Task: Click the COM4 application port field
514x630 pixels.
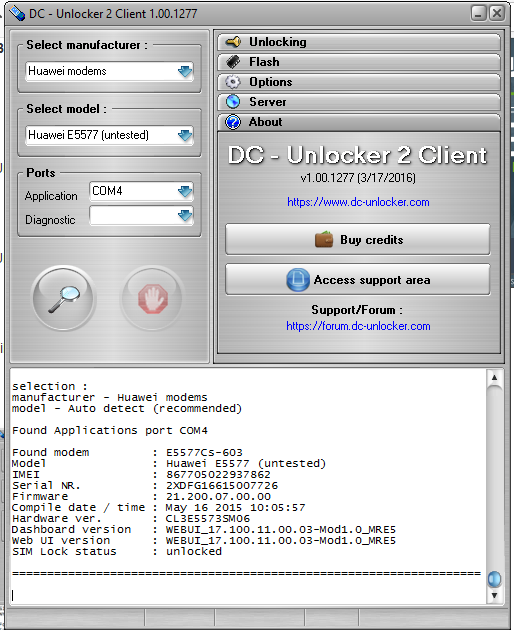Action: (x=141, y=191)
